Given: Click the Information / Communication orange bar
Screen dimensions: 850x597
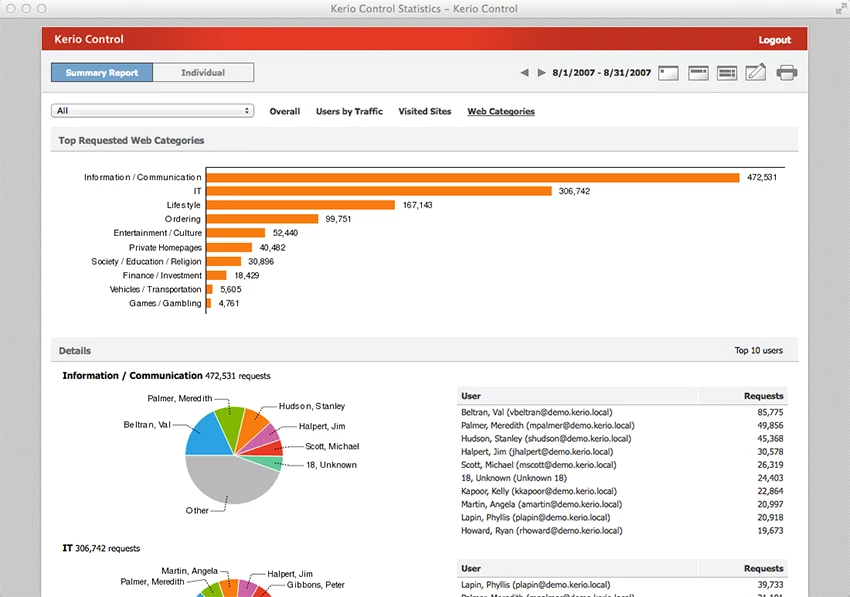Looking at the screenshot, I should pyautogui.click(x=472, y=177).
